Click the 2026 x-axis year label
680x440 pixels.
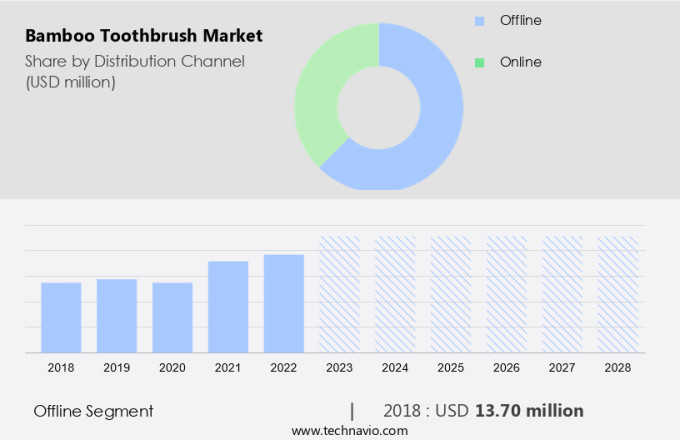click(x=506, y=368)
